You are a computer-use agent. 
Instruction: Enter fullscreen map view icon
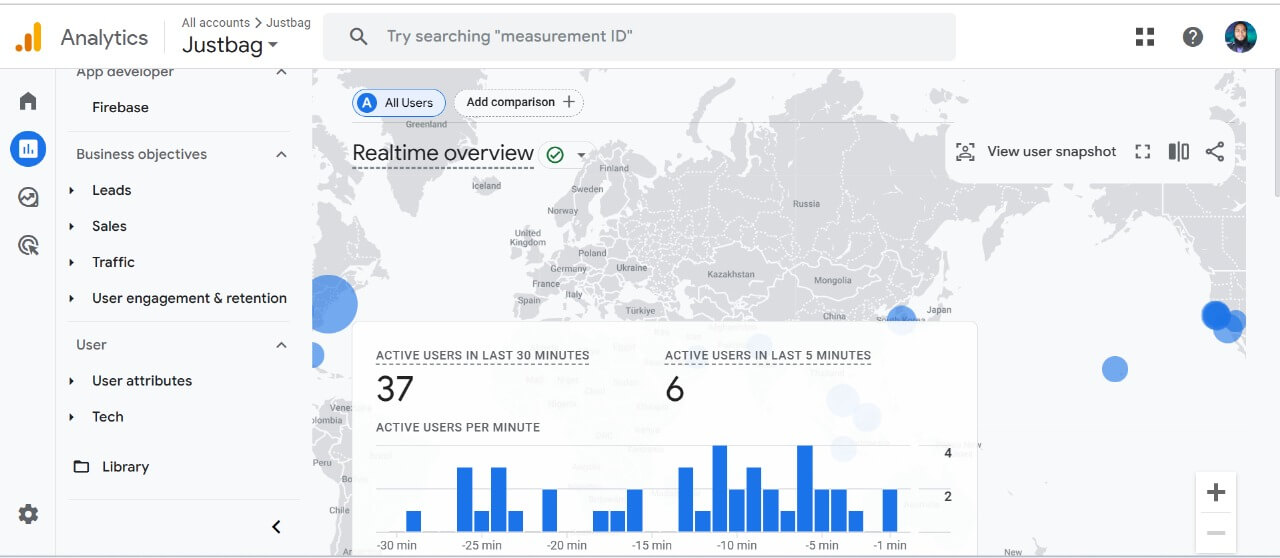pyautogui.click(x=1143, y=152)
